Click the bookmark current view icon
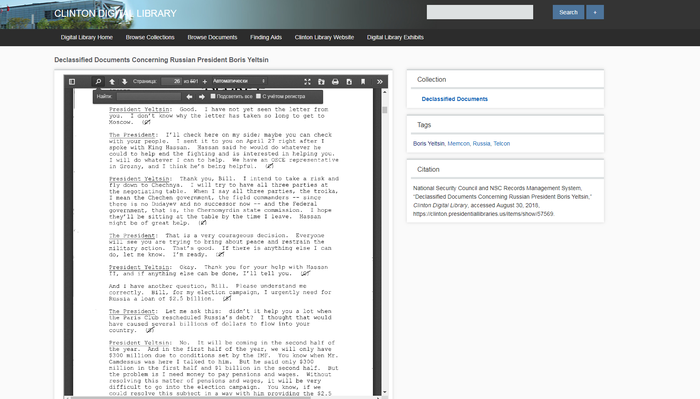Viewport: 700px width, 399px height. coord(363,81)
